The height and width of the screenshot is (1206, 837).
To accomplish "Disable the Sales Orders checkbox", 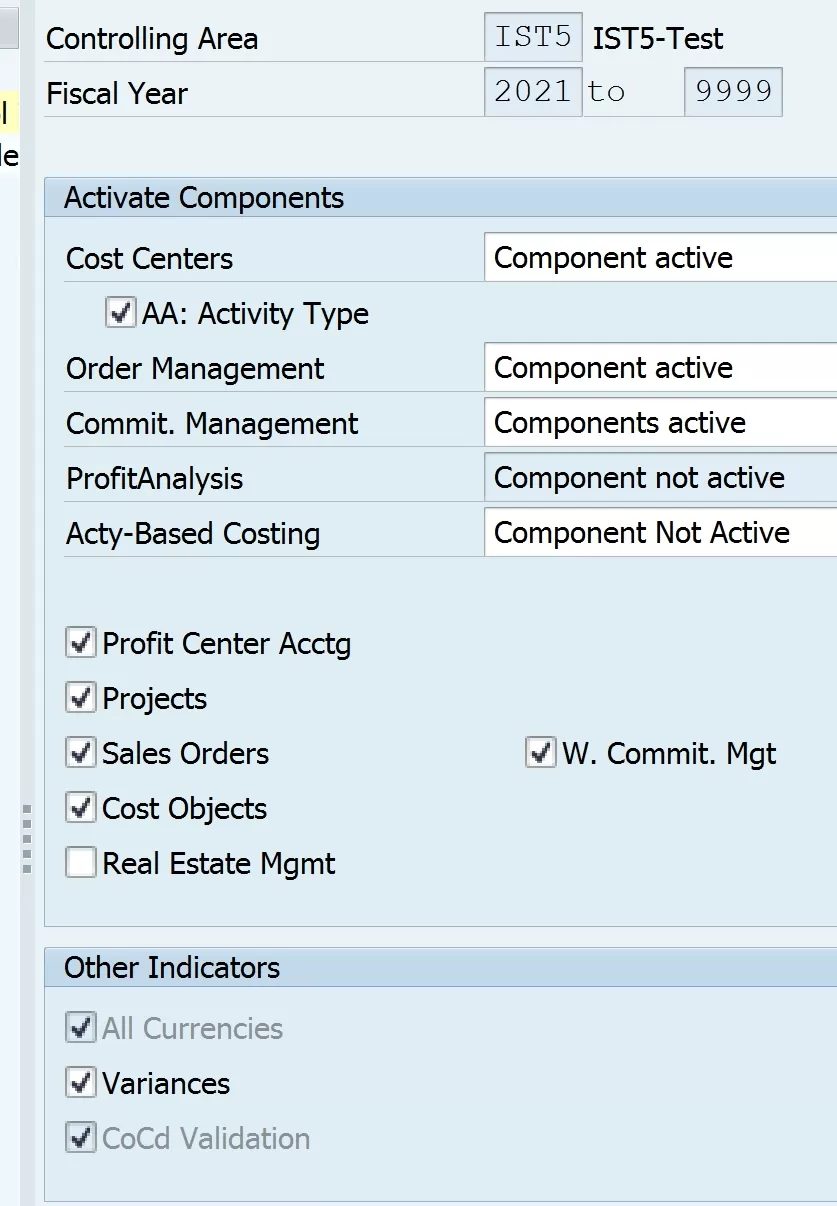I will pyautogui.click(x=81, y=752).
